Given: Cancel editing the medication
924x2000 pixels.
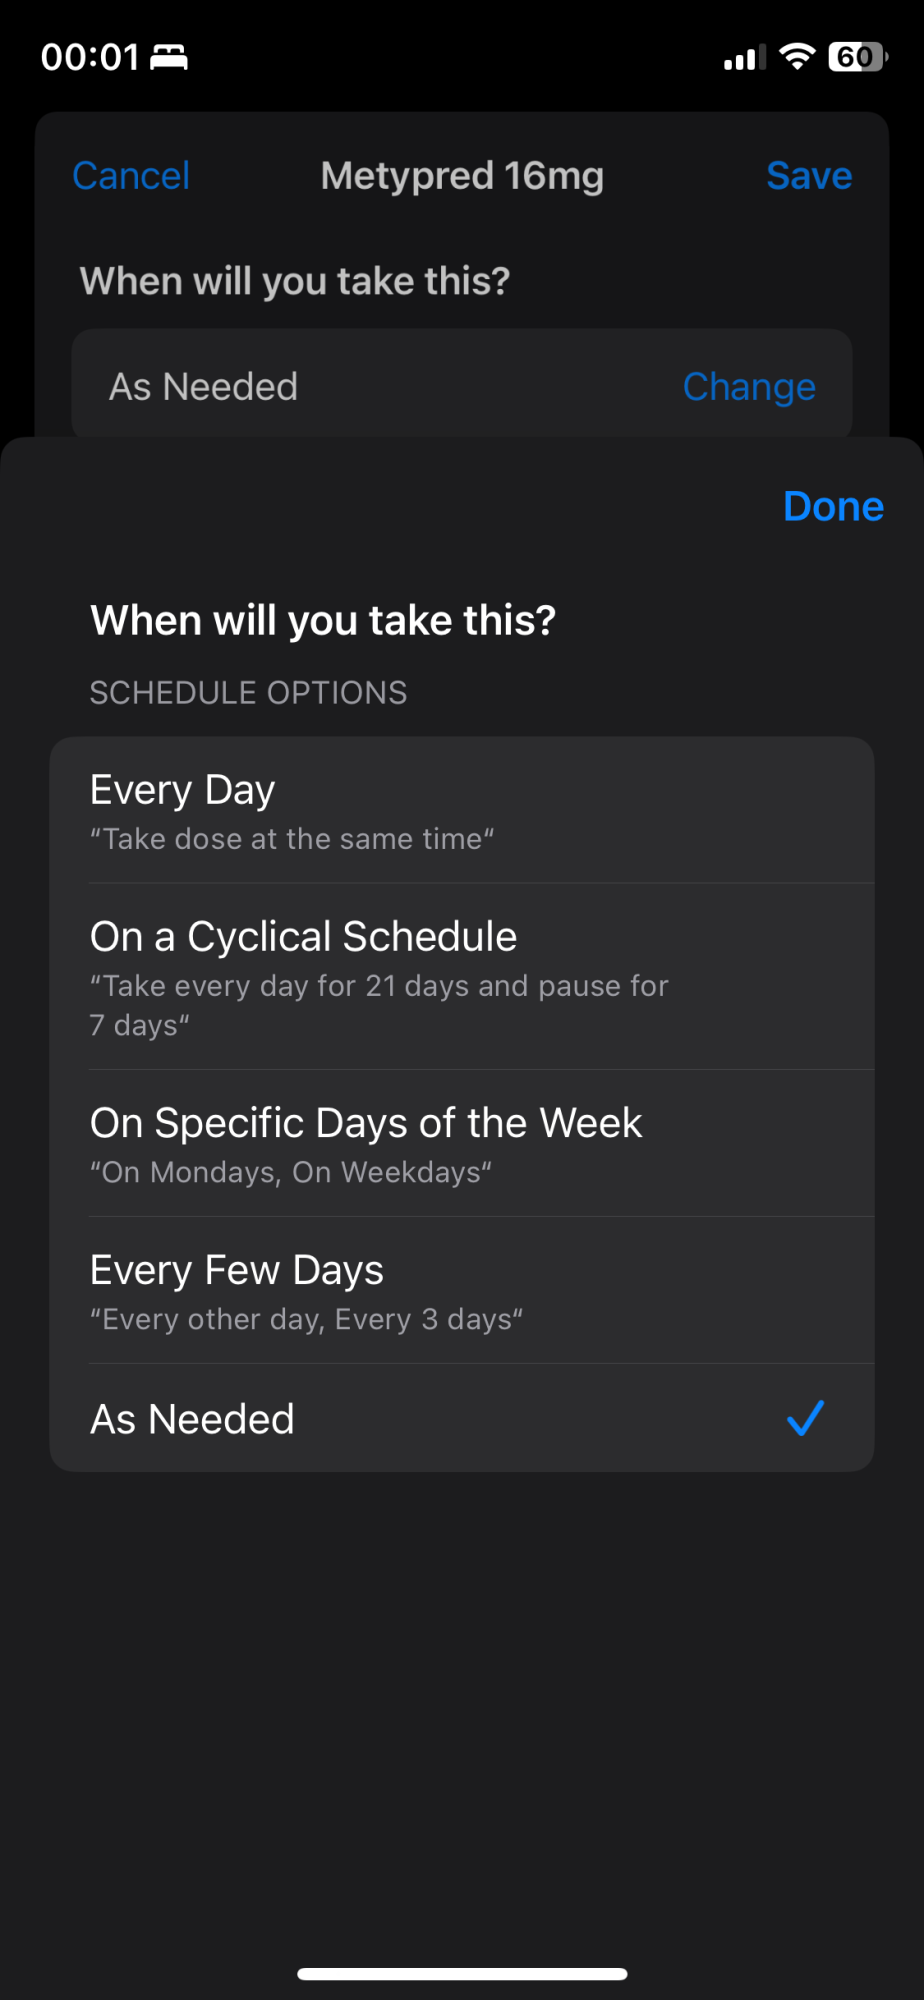Looking at the screenshot, I should pyautogui.click(x=131, y=176).
